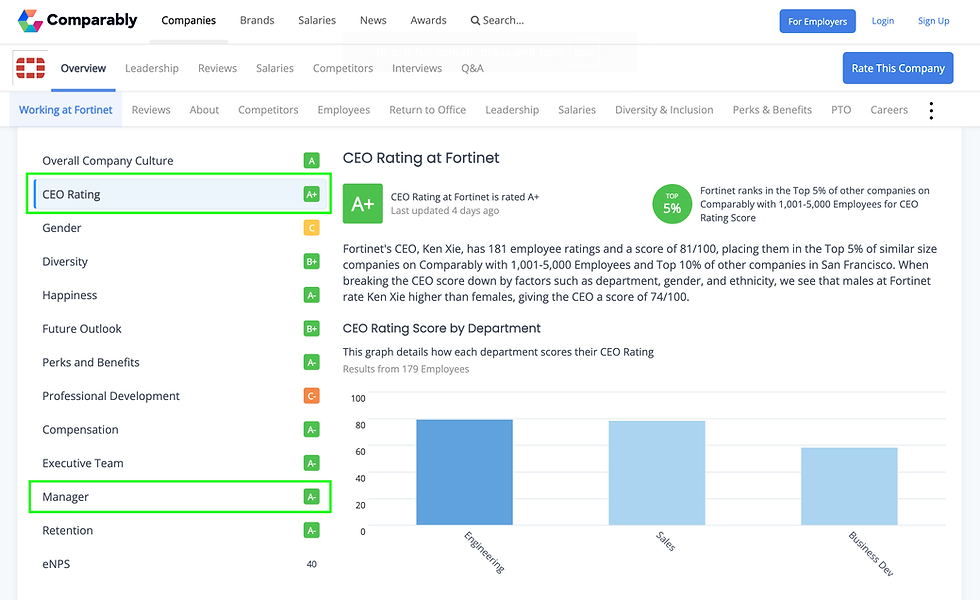
Task: Select the Manager category in sidebar
Action: (66, 497)
